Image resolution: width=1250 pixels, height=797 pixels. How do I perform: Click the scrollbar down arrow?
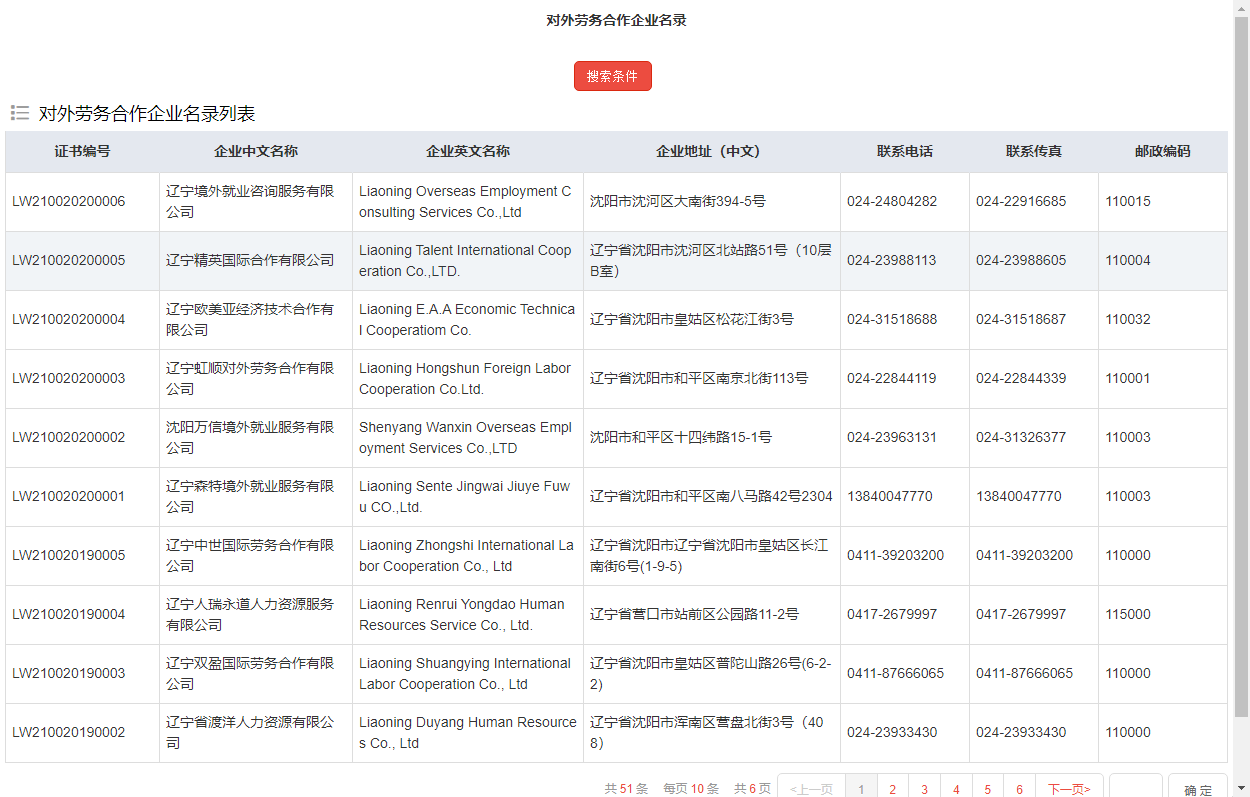tap(1242, 790)
